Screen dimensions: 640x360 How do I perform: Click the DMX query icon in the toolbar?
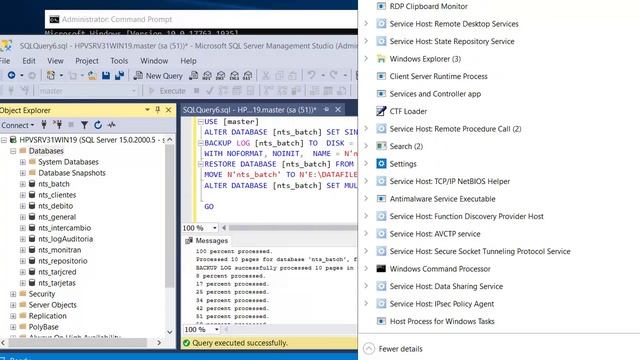[221, 76]
